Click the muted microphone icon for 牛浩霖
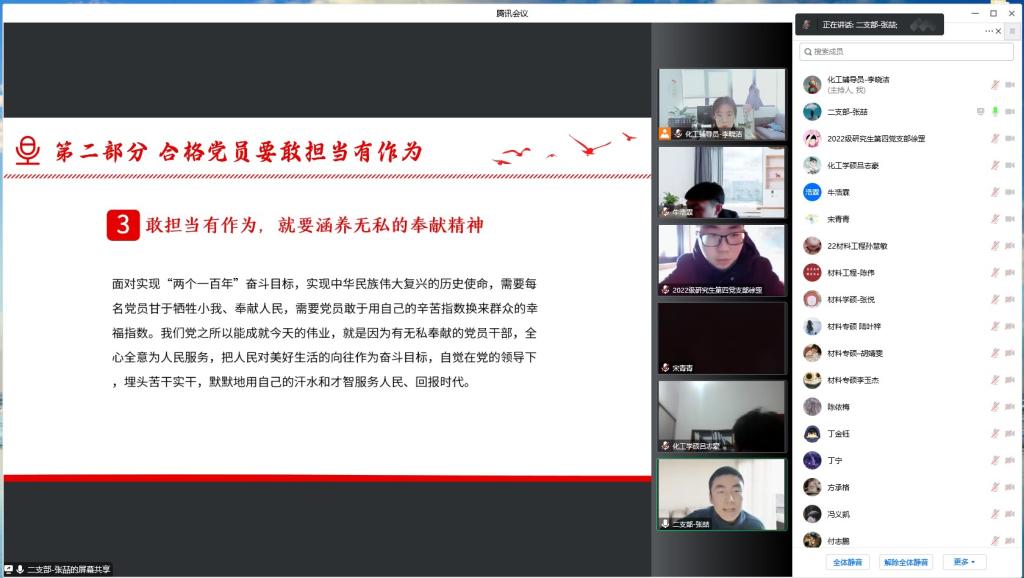Image resolution: width=1024 pixels, height=578 pixels. (x=995, y=192)
